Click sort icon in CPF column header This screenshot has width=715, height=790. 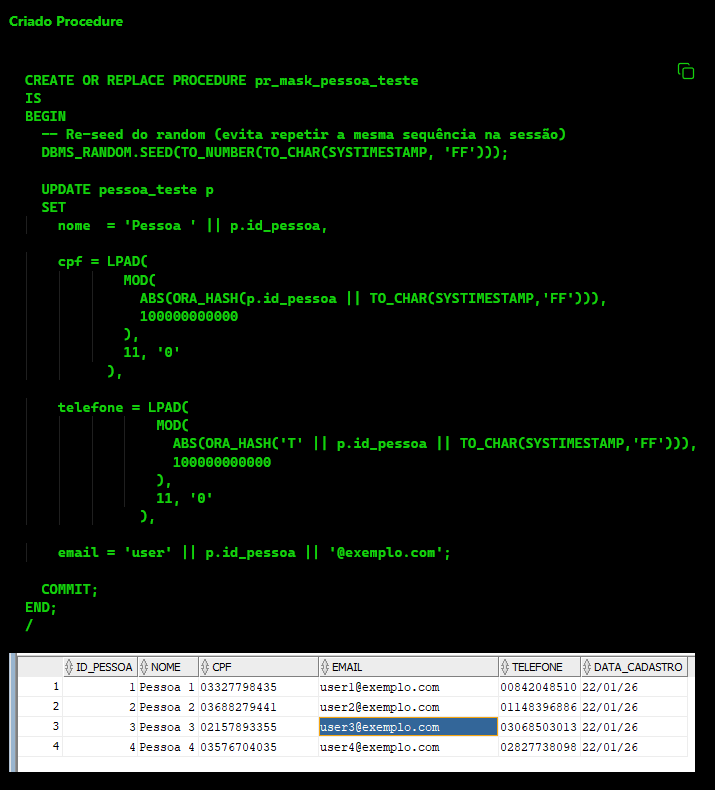205,667
